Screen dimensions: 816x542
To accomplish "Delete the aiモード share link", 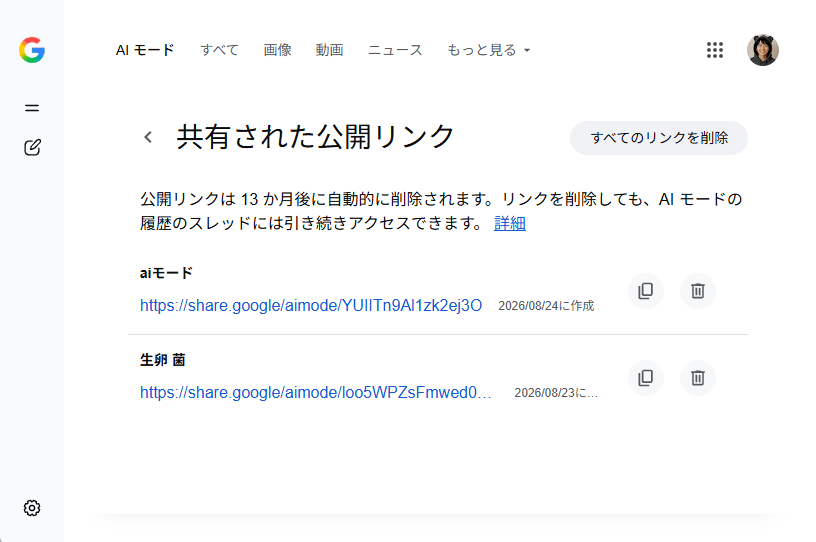I will (x=697, y=291).
